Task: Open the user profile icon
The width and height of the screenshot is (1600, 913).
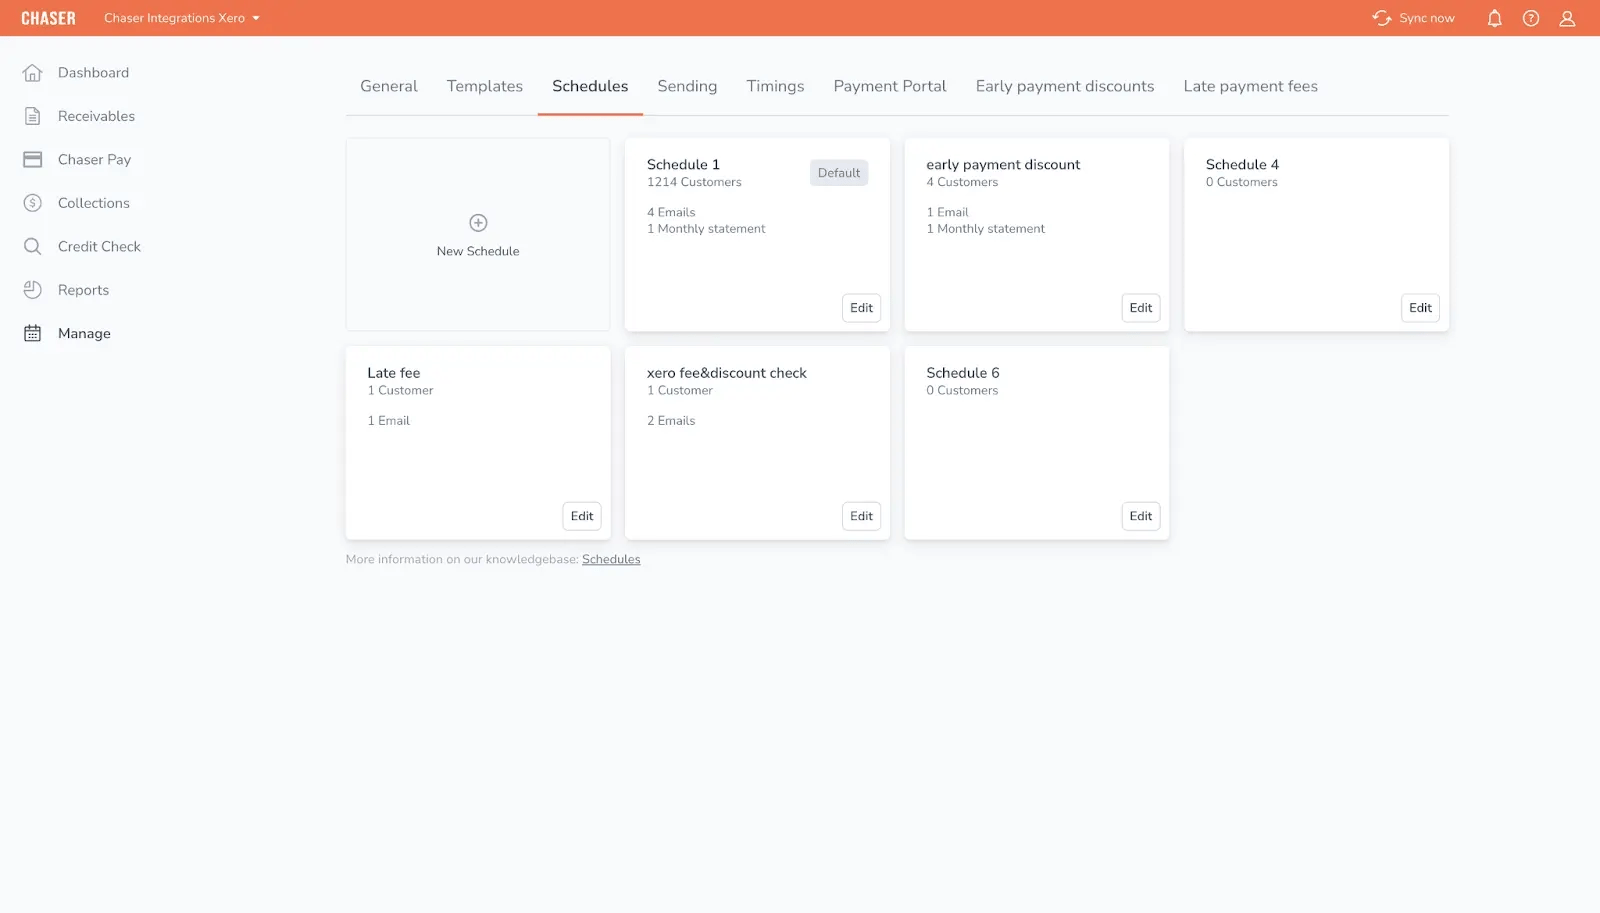Action: [x=1567, y=18]
